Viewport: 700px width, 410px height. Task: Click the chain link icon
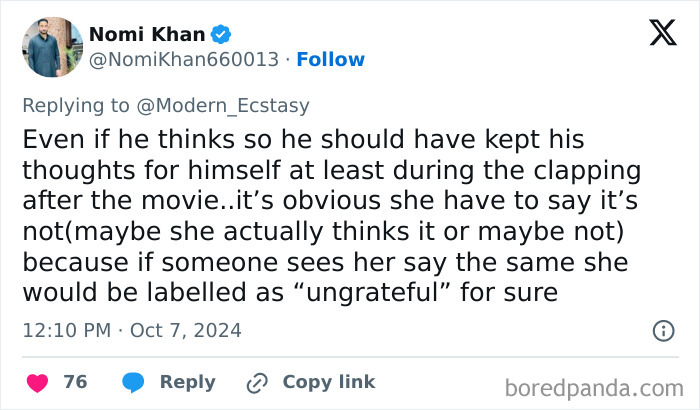click(258, 382)
